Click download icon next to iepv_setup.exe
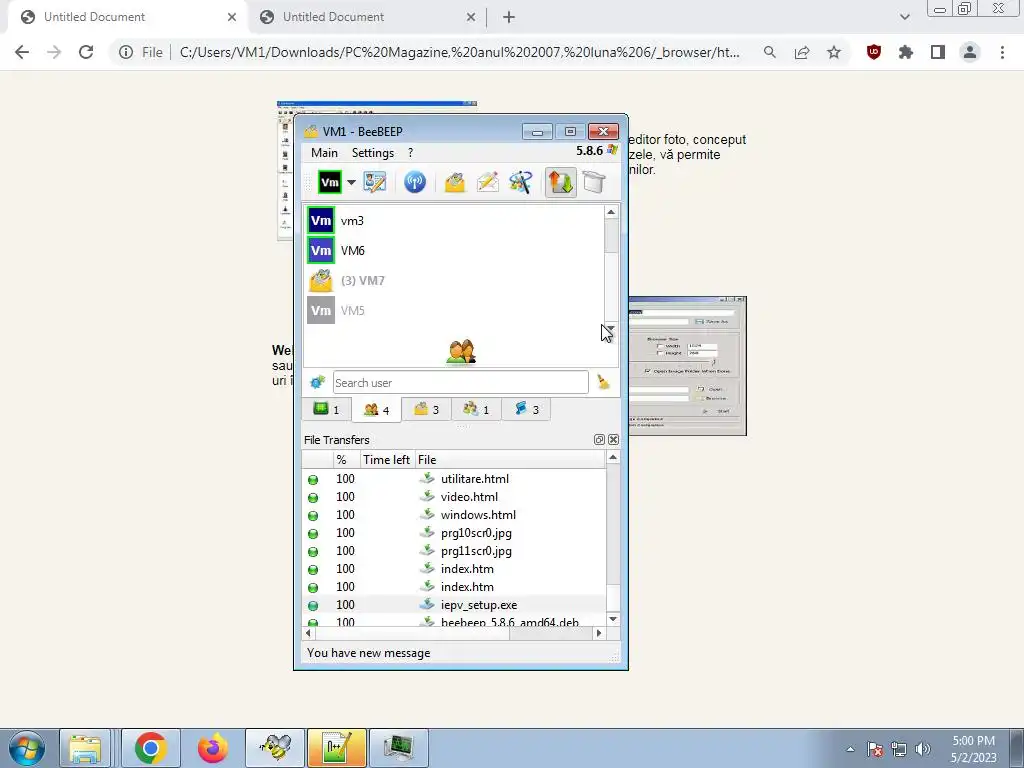1024x768 pixels. [x=427, y=604]
